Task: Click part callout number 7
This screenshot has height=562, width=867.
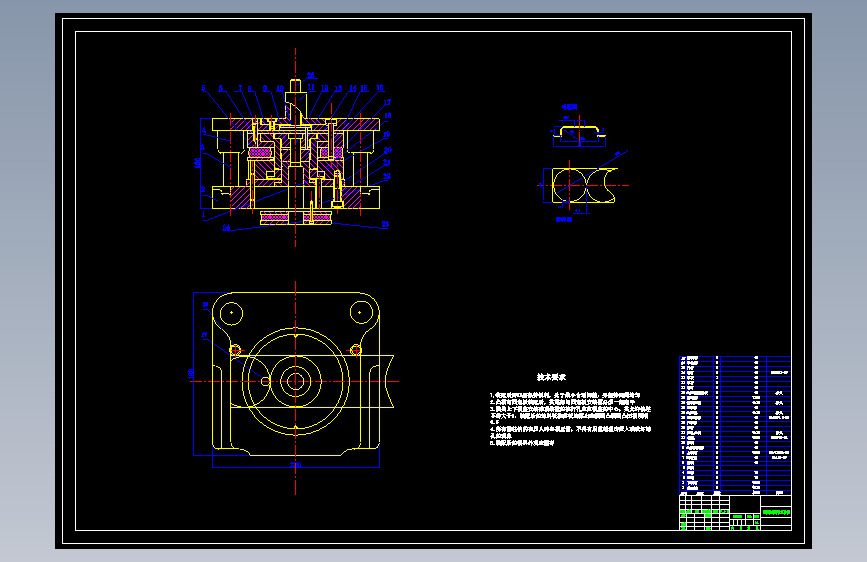Action: tap(240, 88)
